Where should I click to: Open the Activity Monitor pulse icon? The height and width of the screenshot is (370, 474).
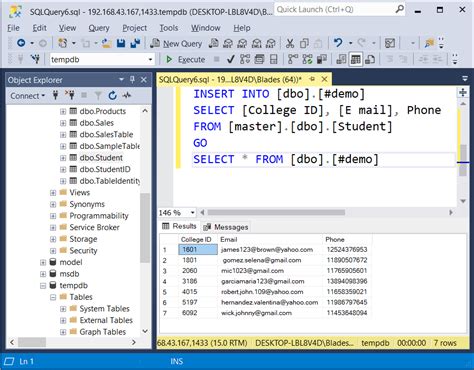[127, 96]
